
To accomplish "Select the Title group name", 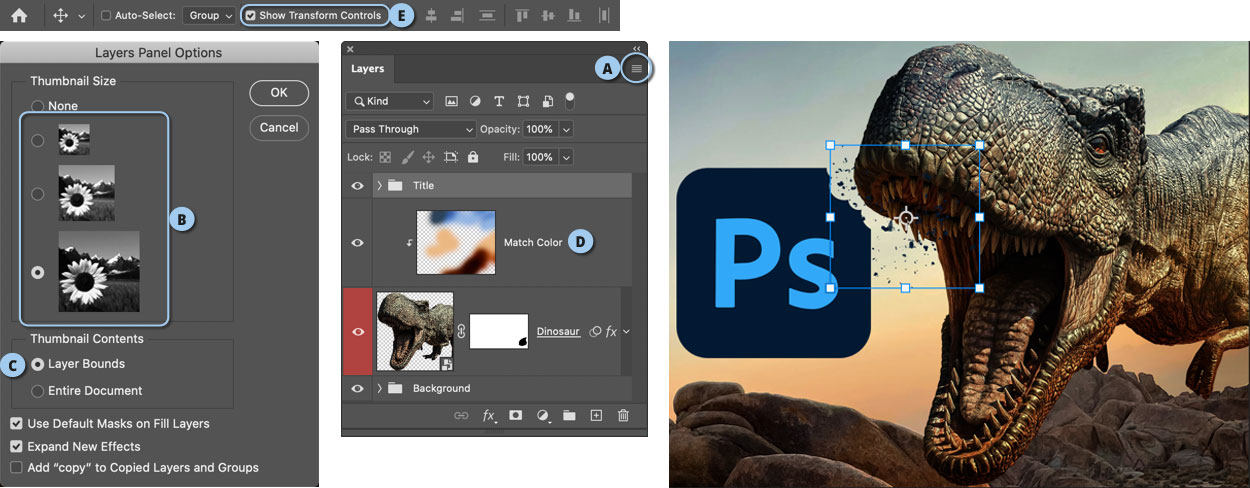I will click(423, 185).
